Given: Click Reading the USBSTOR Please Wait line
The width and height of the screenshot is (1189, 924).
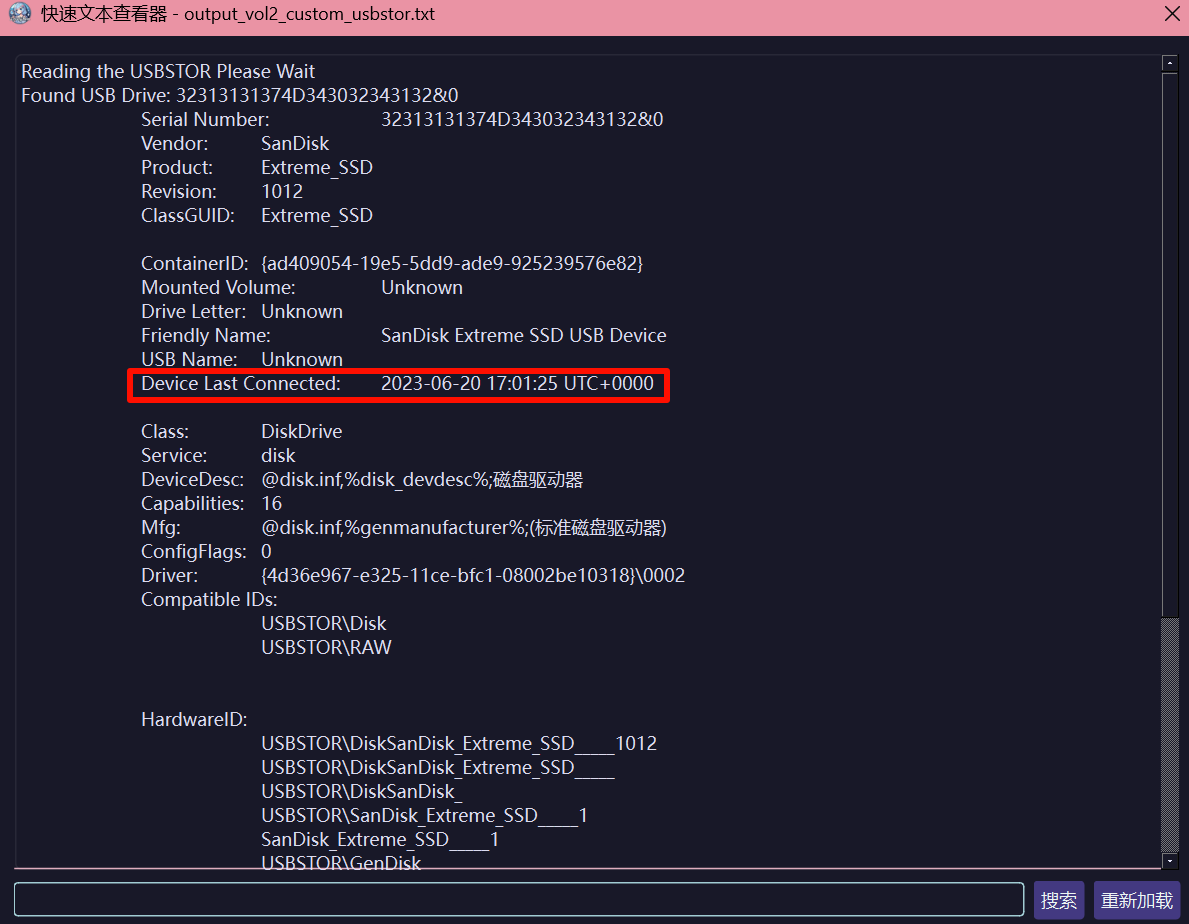Looking at the screenshot, I should click(x=168, y=71).
